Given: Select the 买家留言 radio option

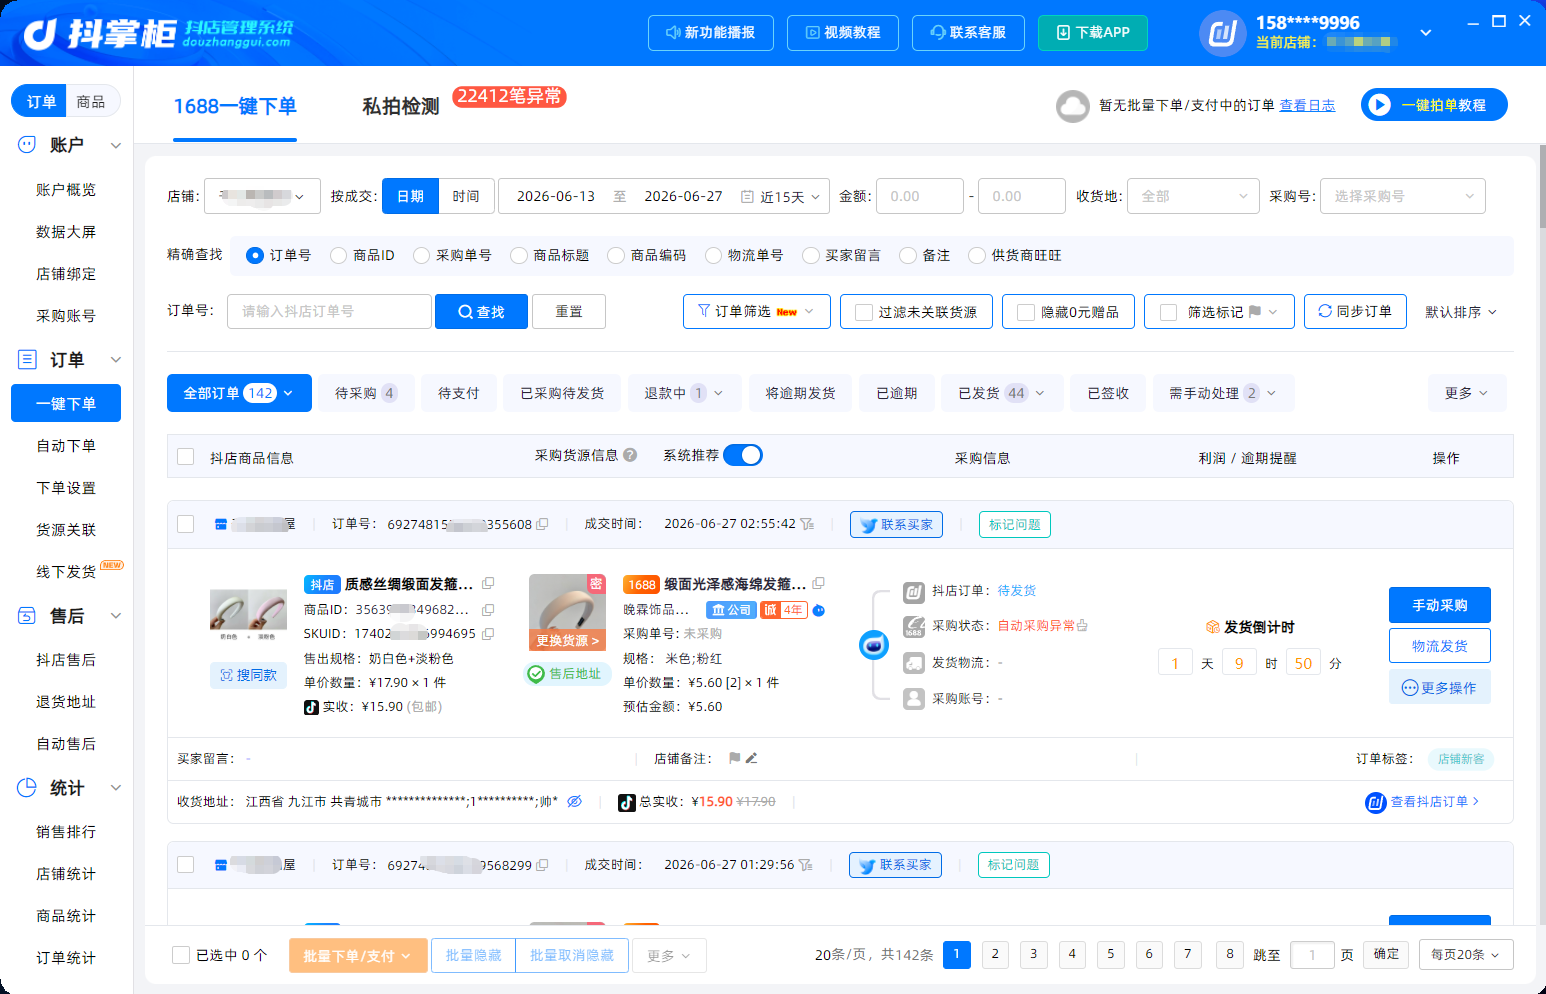Looking at the screenshot, I should [x=810, y=256].
